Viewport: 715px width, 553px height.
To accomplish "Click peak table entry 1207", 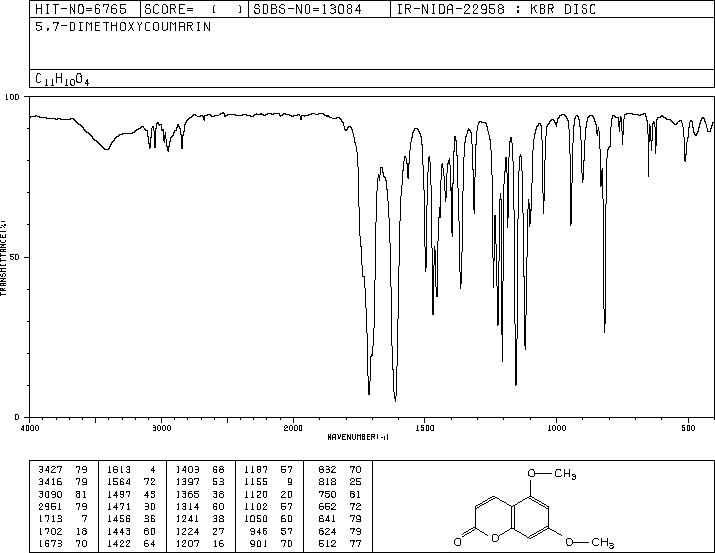I will (x=187, y=543).
